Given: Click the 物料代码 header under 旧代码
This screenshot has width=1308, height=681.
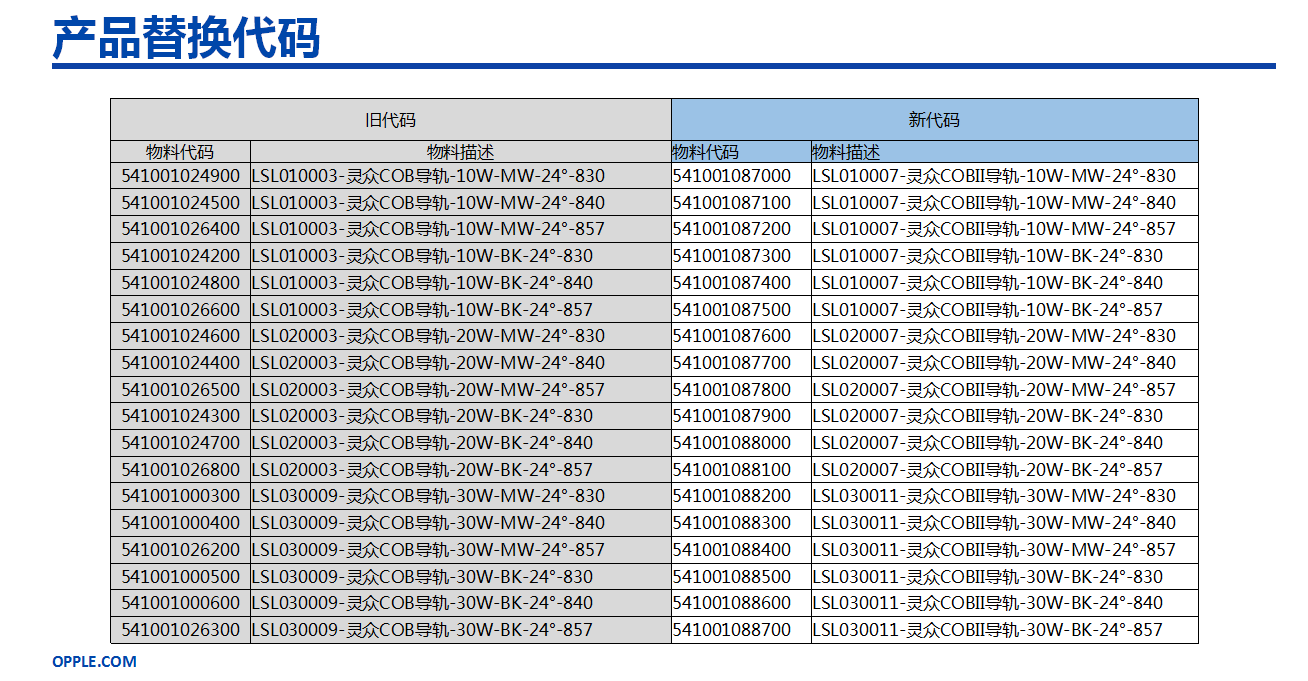Looking at the screenshot, I should (180, 152).
